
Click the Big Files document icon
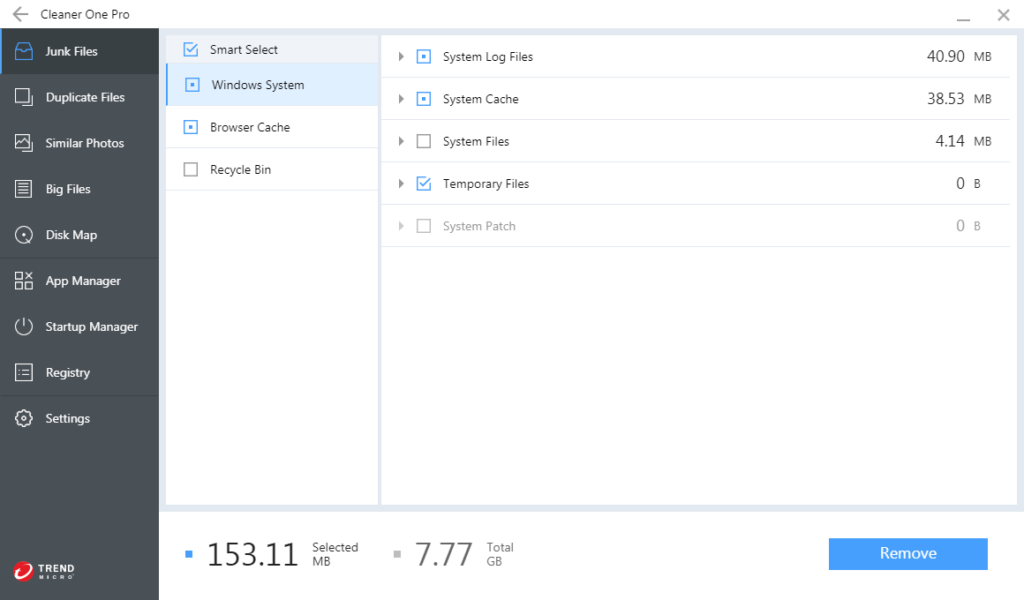pyautogui.click(x=24, y=189)
